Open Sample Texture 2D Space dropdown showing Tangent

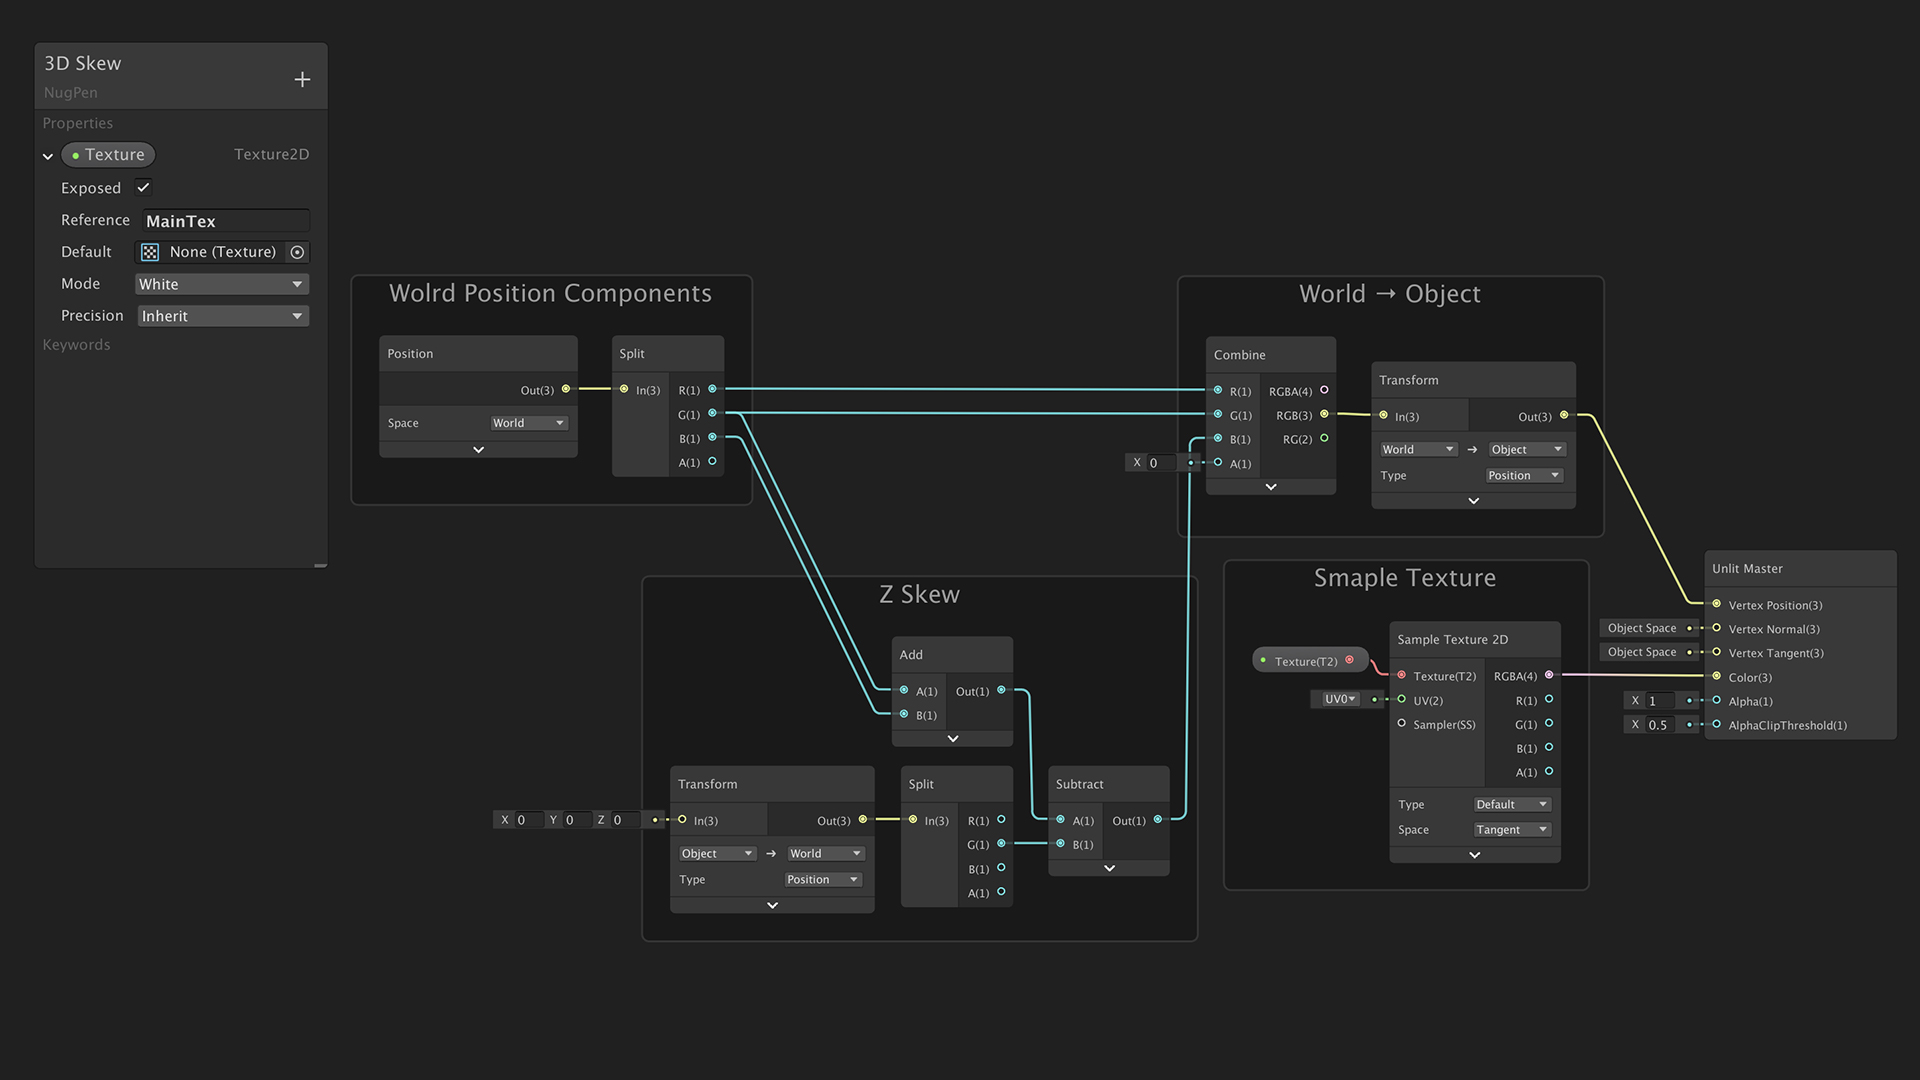1512,829
